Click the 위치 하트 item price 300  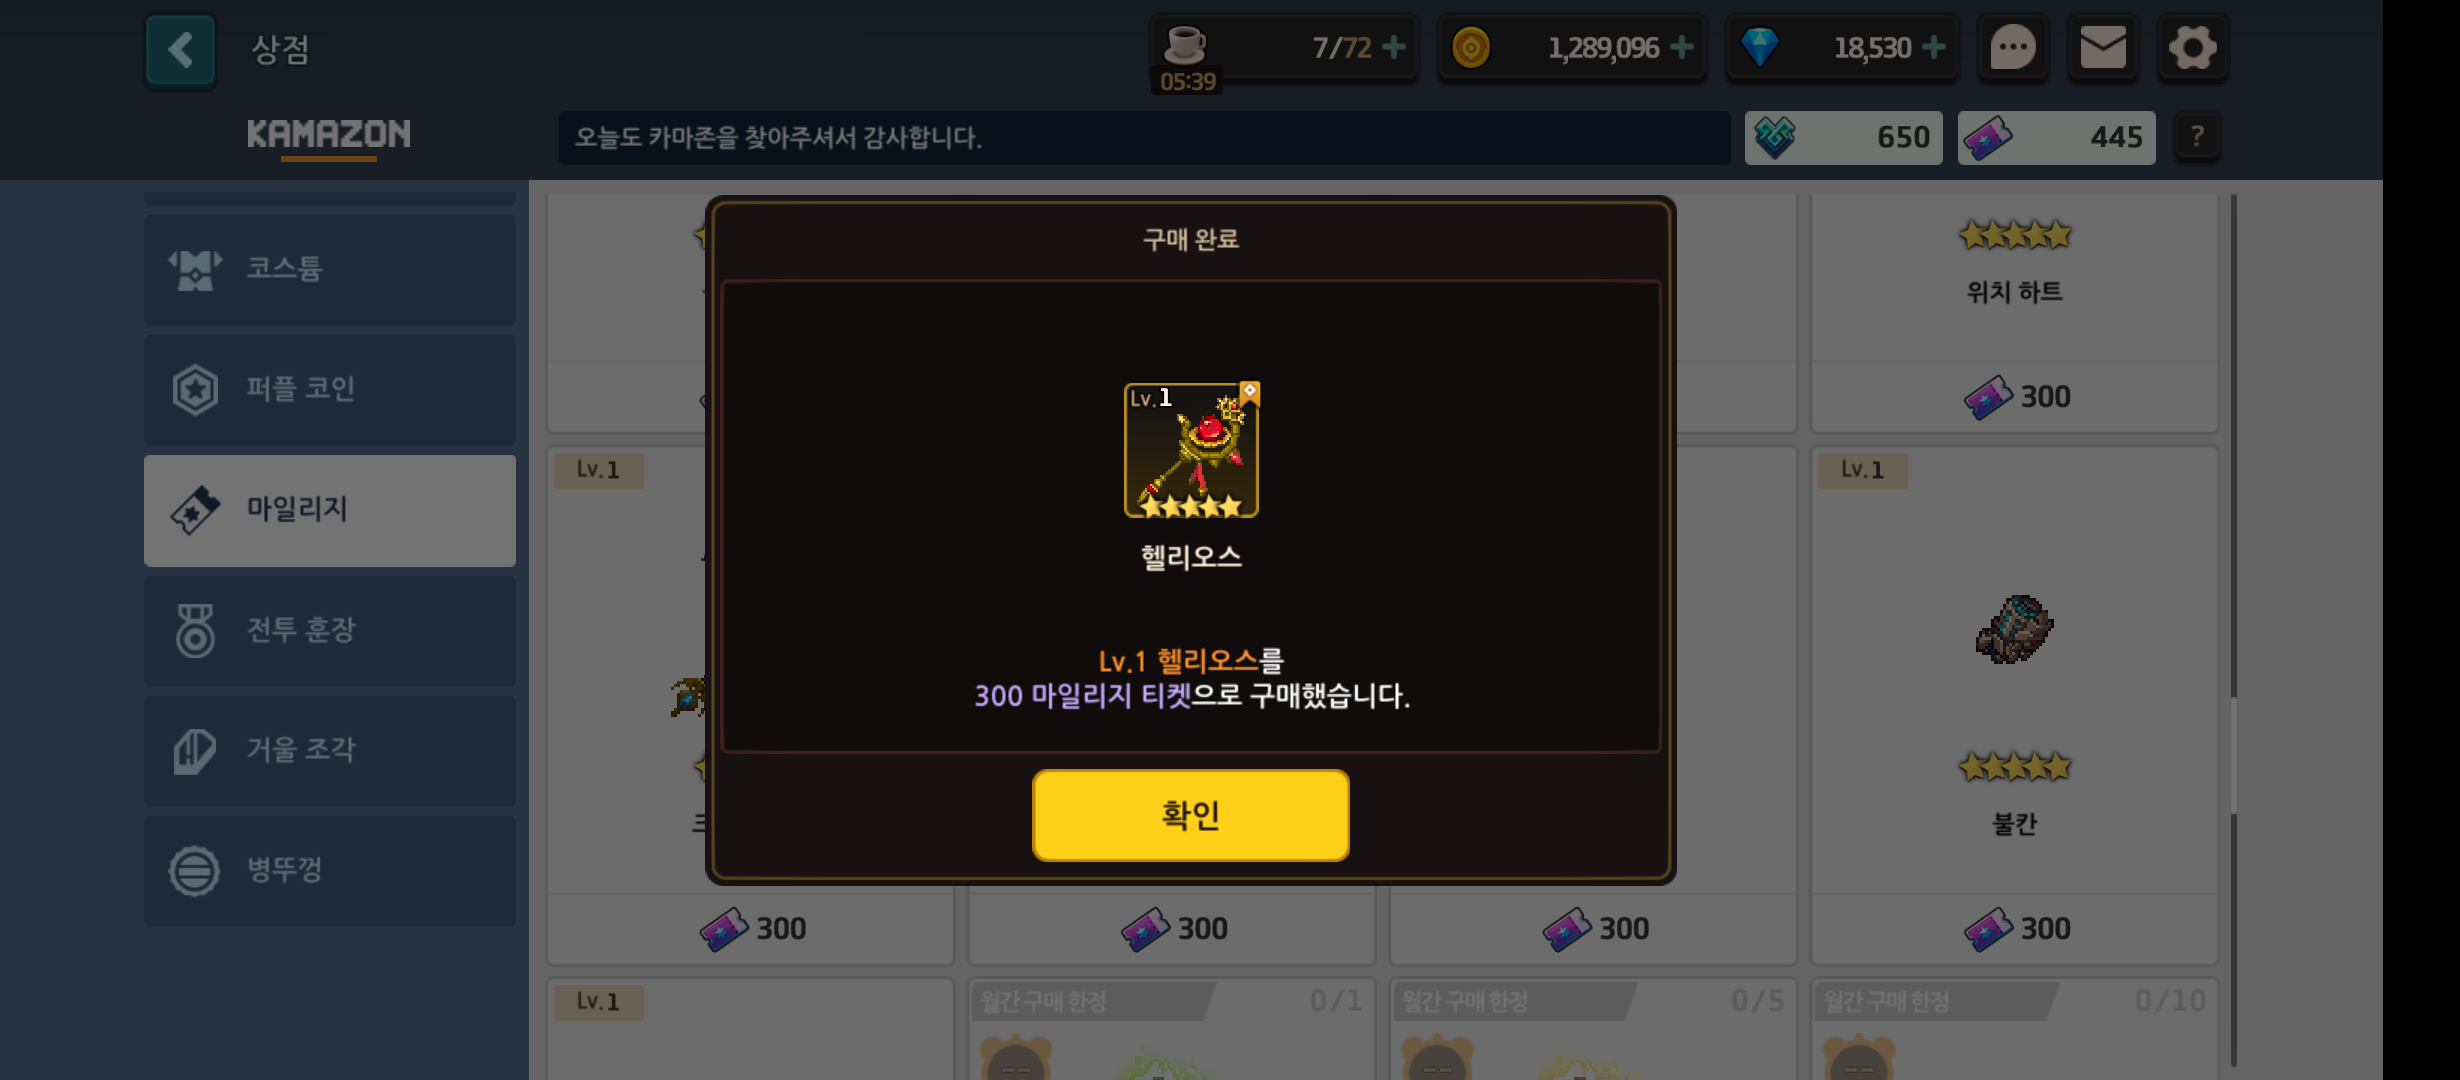[x=2015, y=397]
